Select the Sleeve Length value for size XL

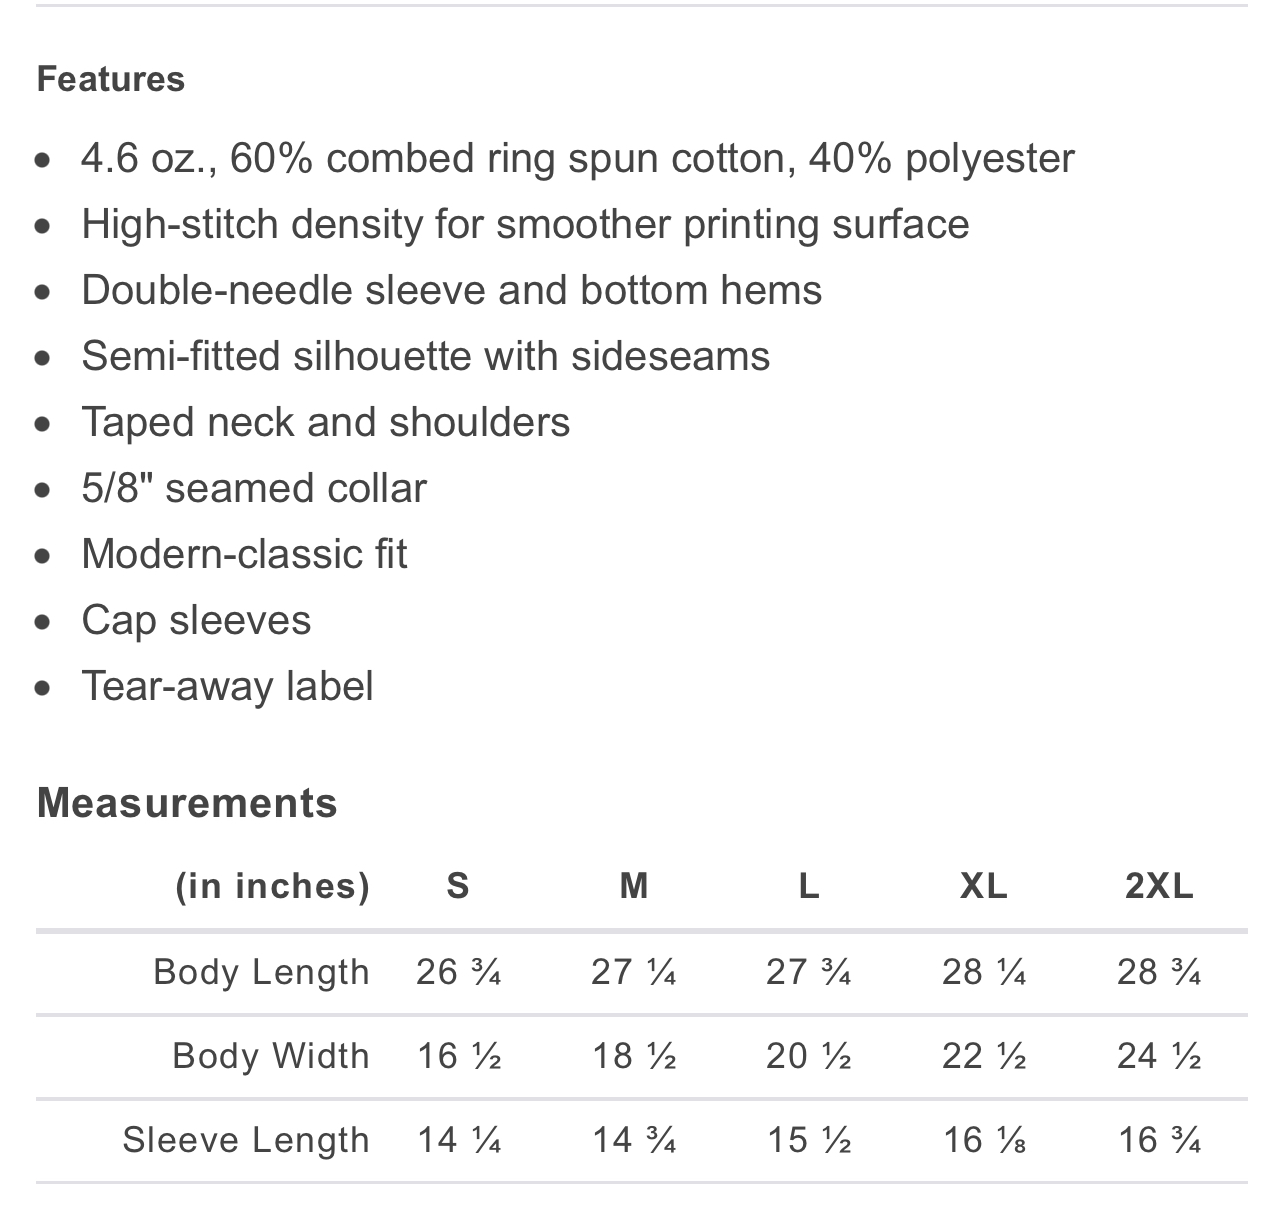point(984,1140)
